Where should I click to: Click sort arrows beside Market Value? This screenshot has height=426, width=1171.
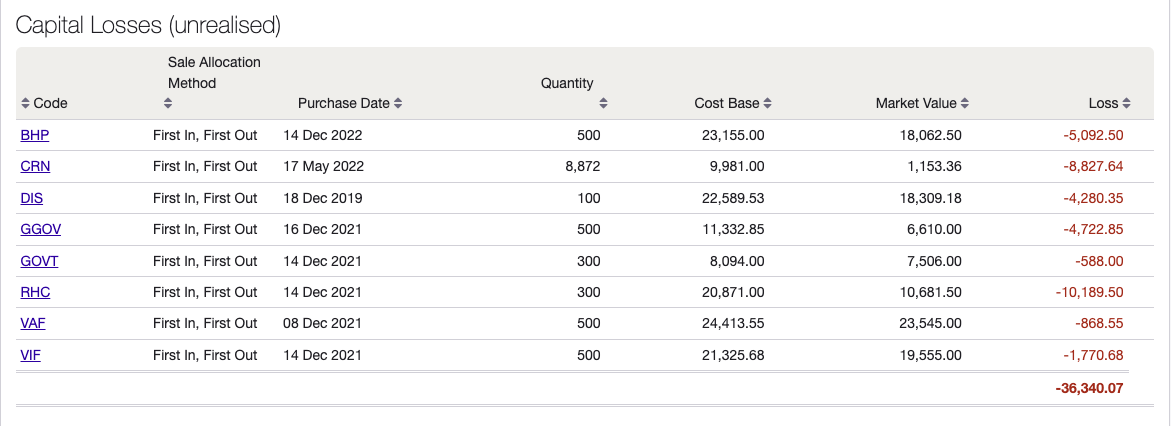(x=965, y=103)
